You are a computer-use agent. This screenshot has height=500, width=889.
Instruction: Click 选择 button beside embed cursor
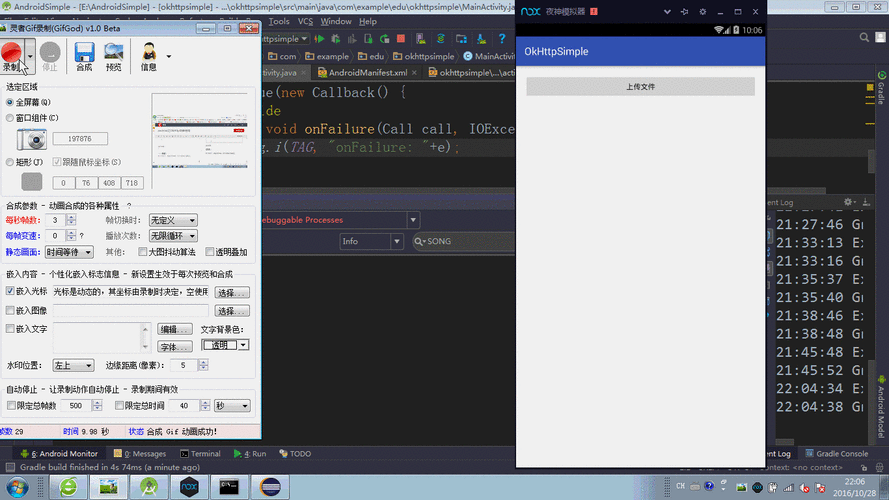[x=232, y=293]
